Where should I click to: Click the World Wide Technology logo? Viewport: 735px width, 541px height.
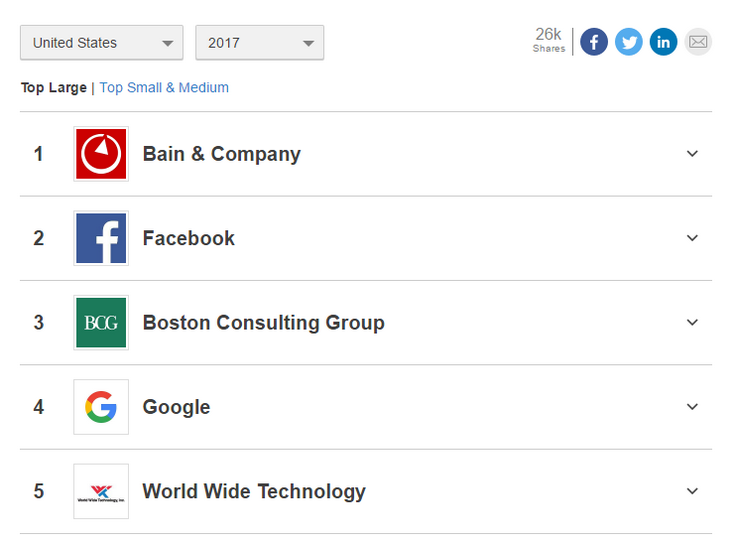pos(101,491)
